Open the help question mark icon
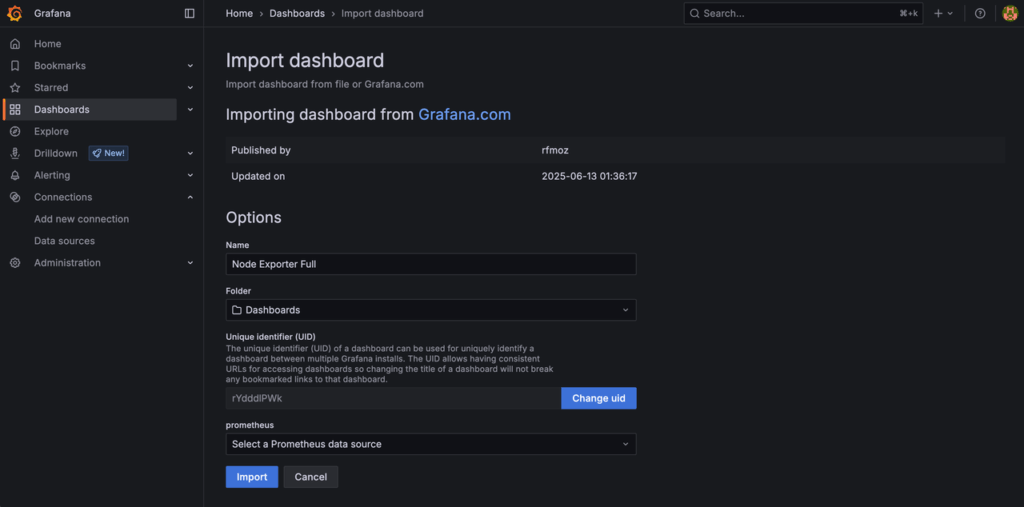 point(980,13)
